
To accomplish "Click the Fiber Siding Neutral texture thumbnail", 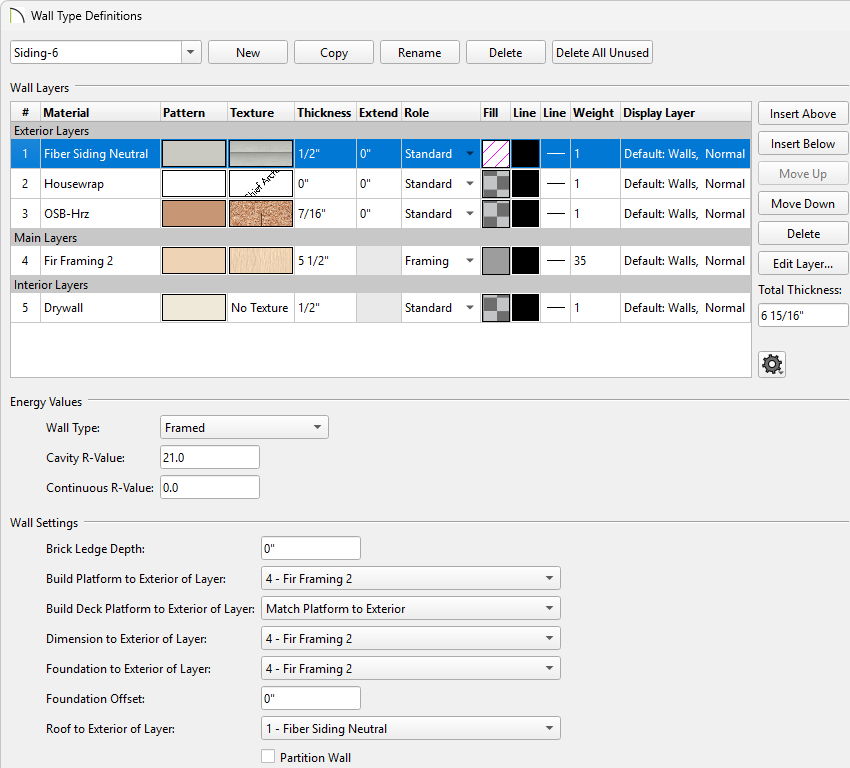I will pyautogui.click(x=261, y=154).
